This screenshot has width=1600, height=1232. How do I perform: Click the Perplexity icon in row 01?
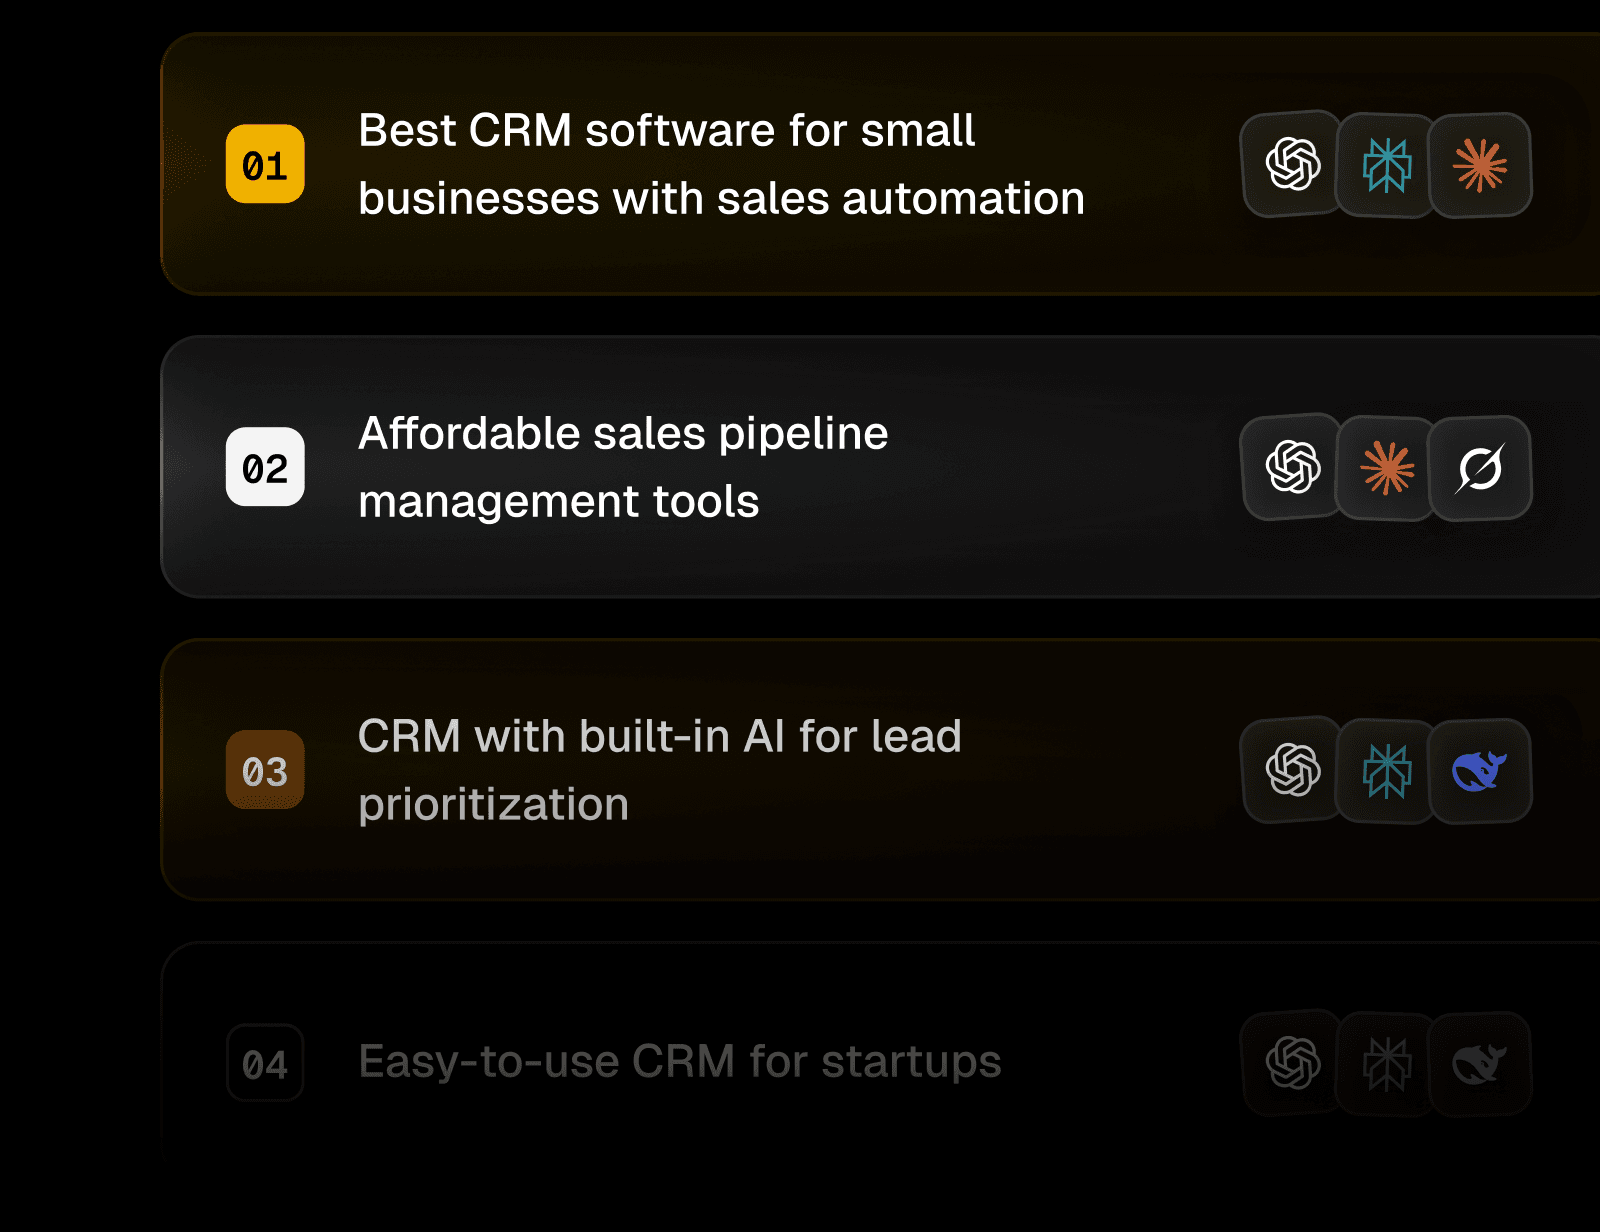point(1387,165)
